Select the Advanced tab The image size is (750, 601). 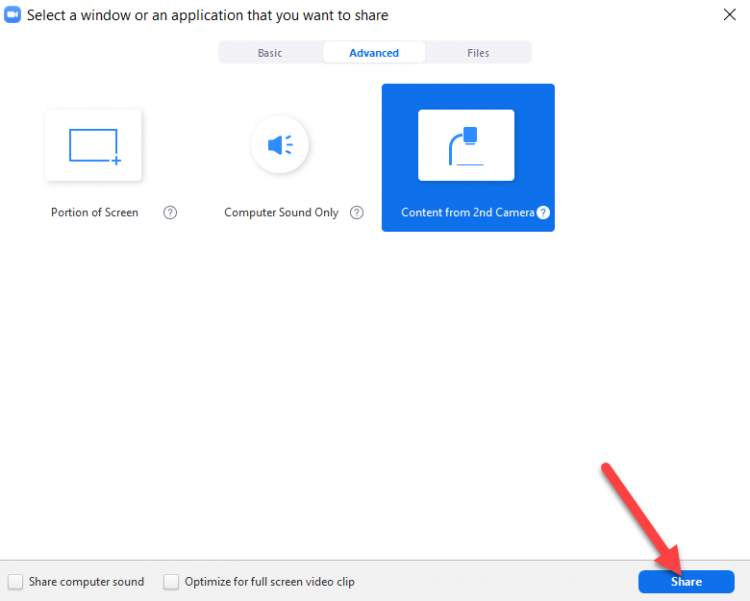point(374,53)
